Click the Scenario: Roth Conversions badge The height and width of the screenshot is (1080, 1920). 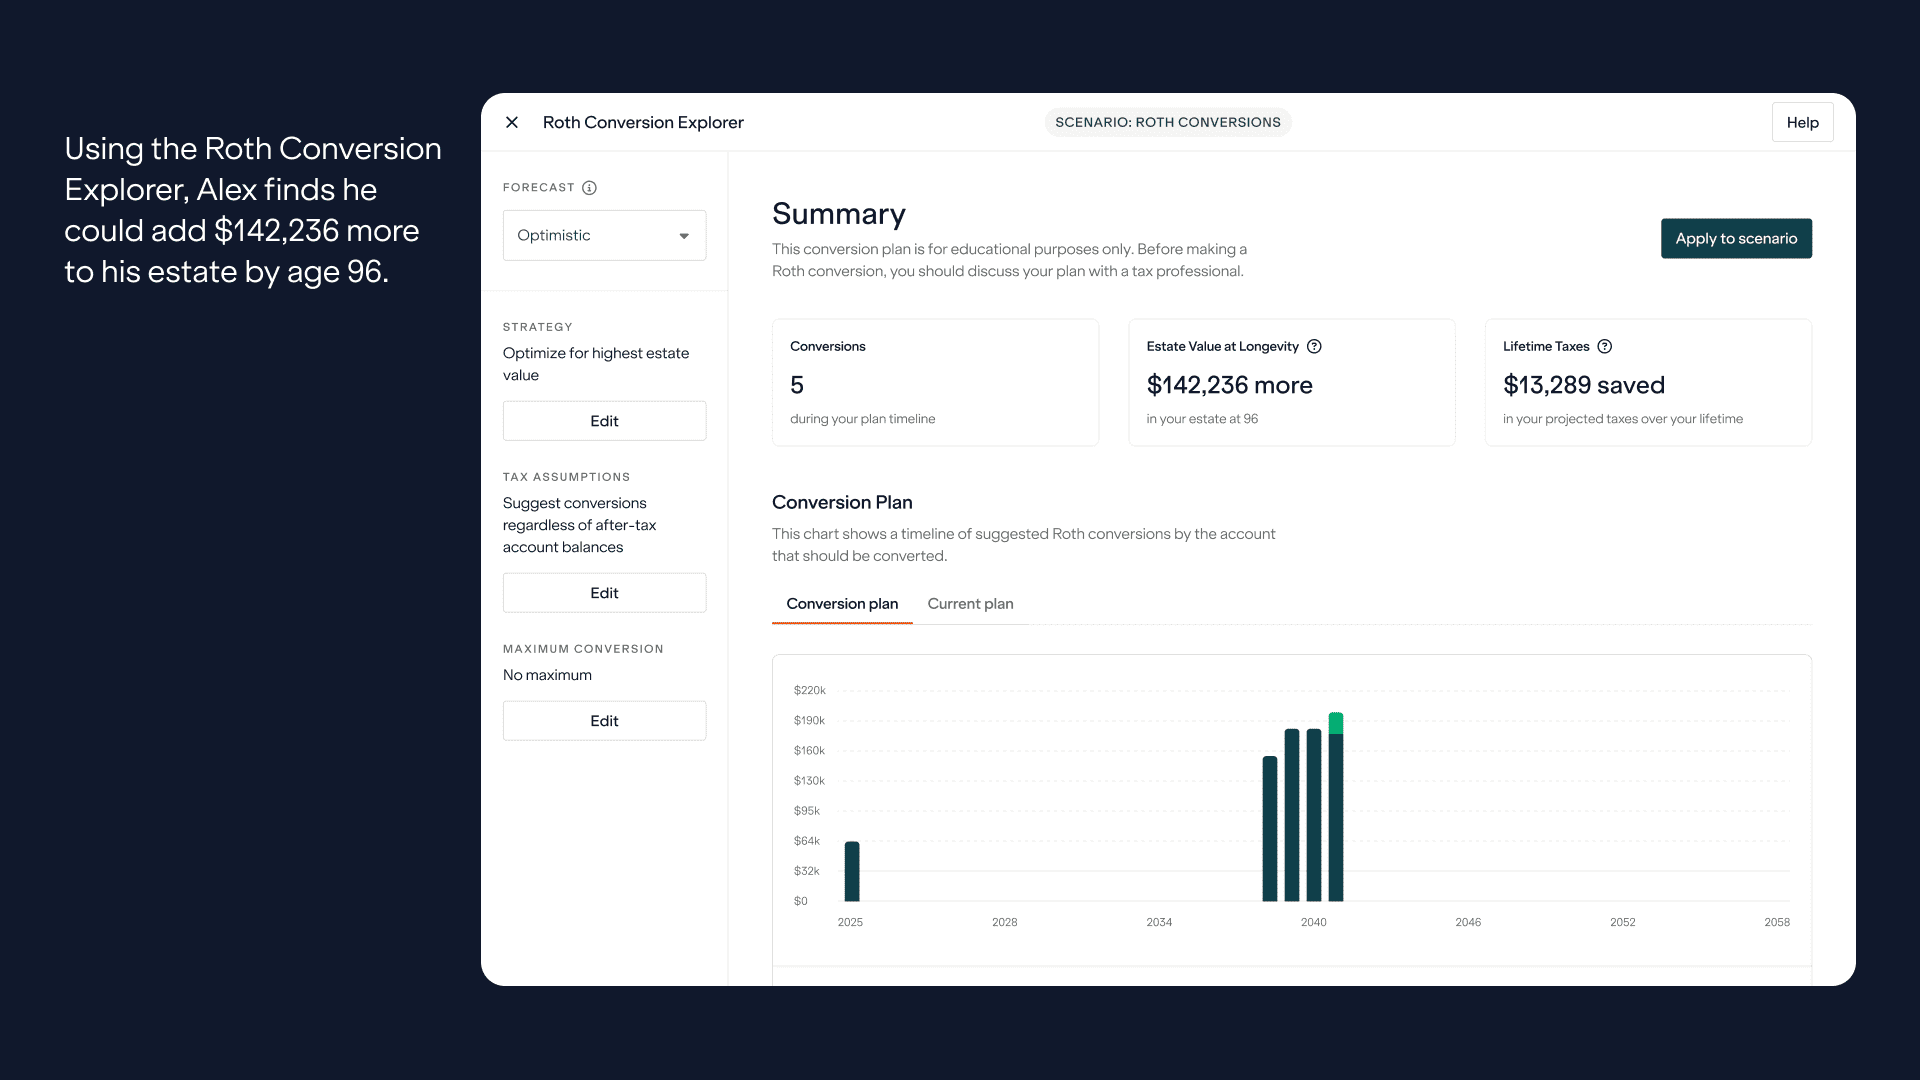coord(1167,123)
